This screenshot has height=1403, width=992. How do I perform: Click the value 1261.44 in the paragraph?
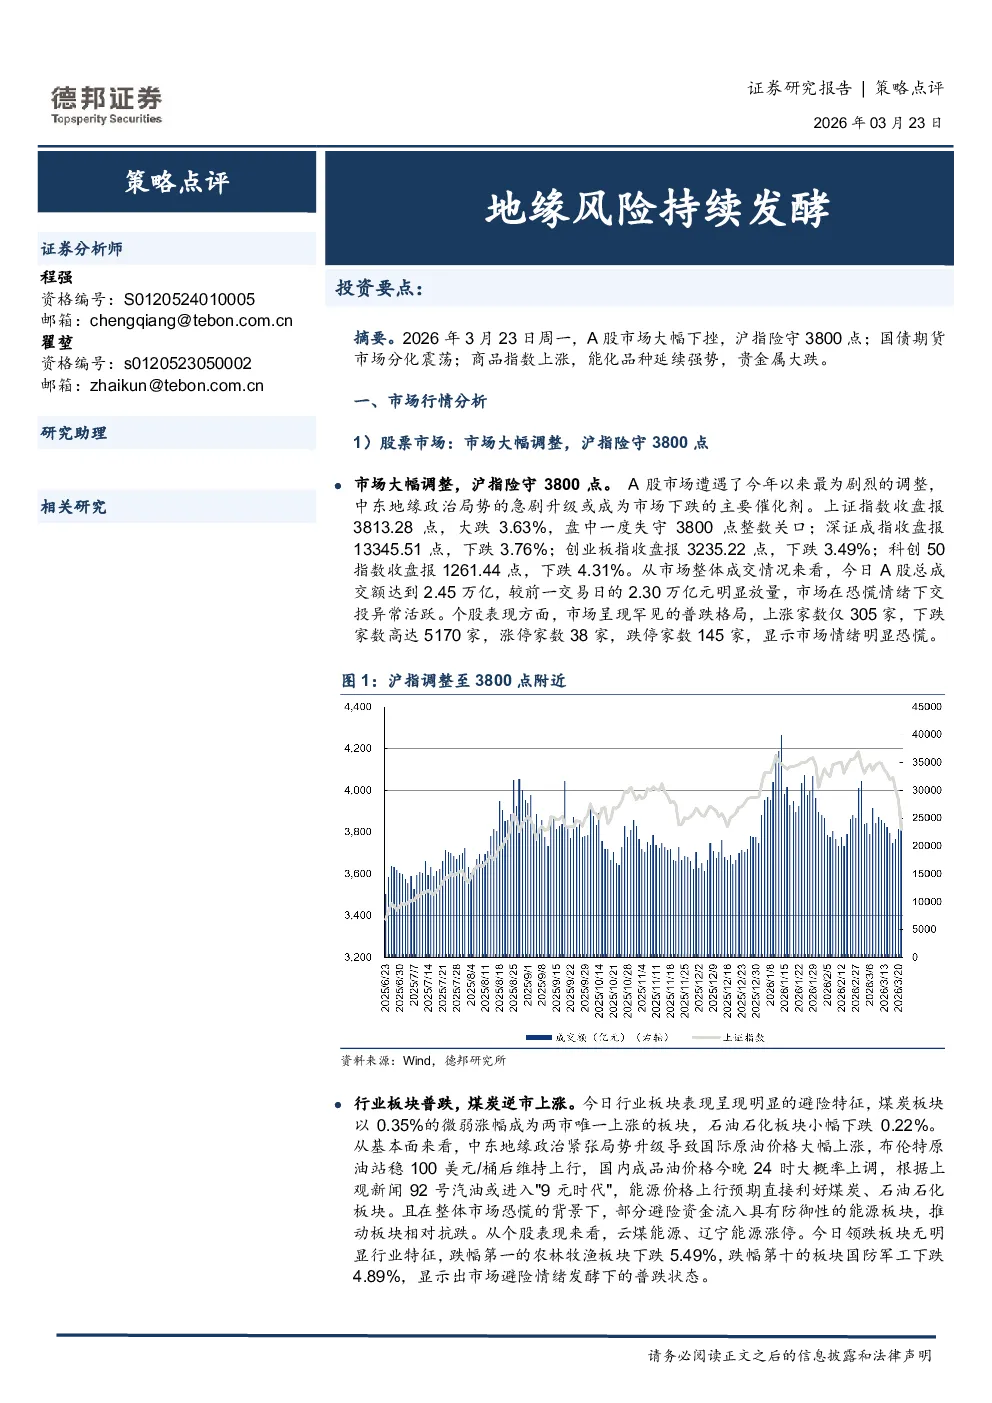471,570
